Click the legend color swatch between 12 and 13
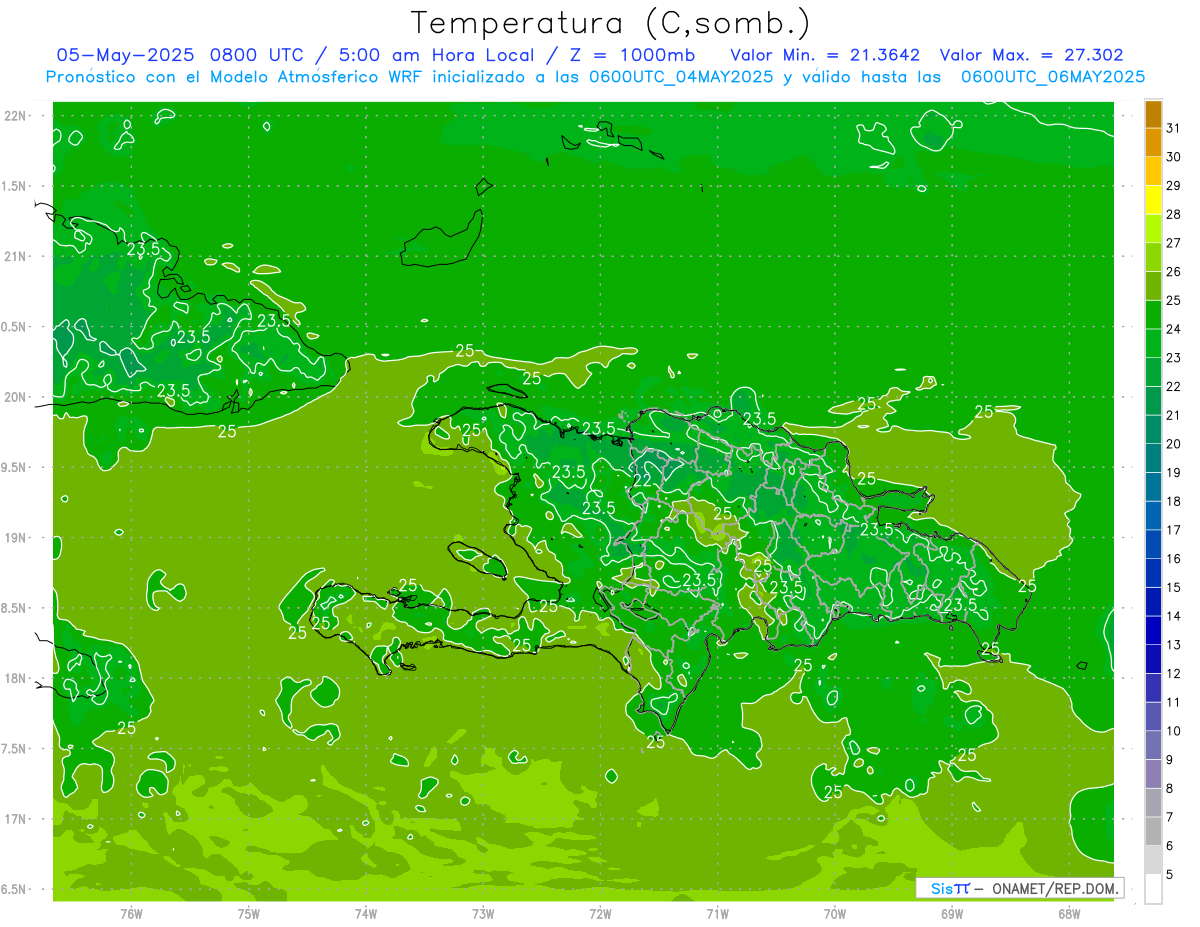Viewport: 1200px width, 927px height. pos(1153,659)
